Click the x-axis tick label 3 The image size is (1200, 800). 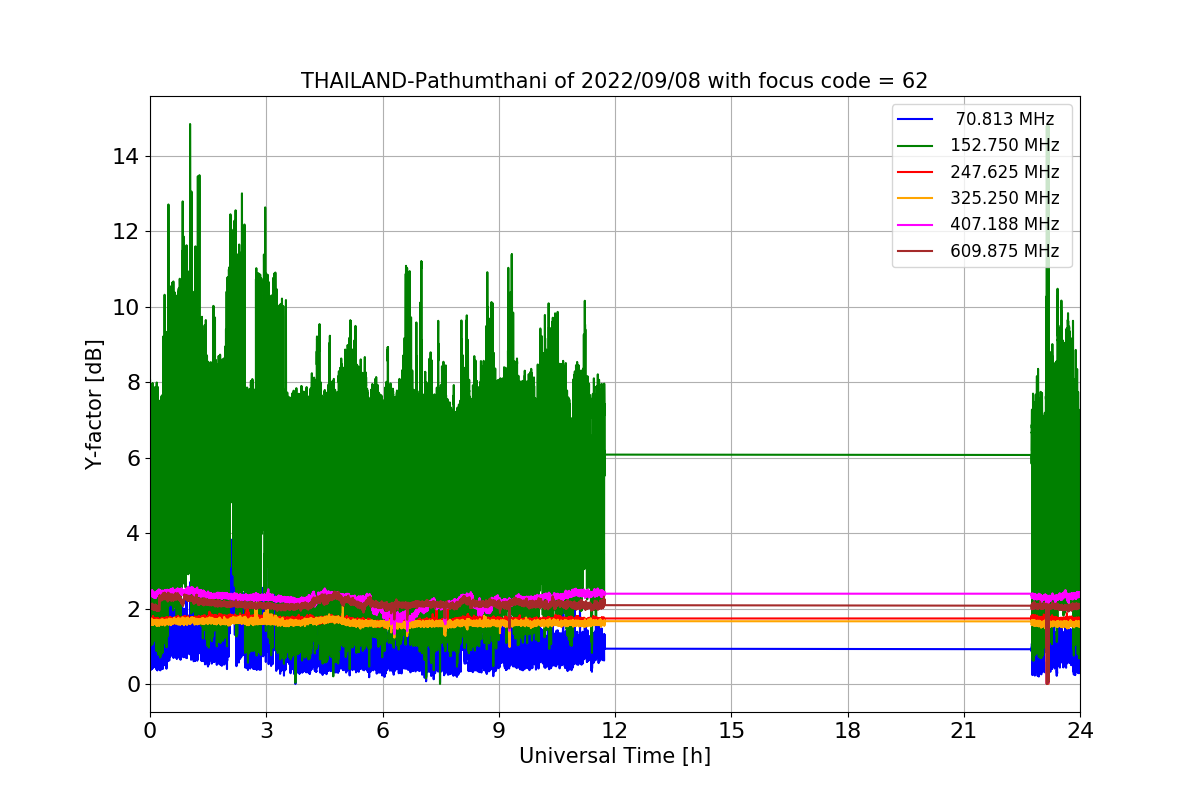click(x=266, y=730)
